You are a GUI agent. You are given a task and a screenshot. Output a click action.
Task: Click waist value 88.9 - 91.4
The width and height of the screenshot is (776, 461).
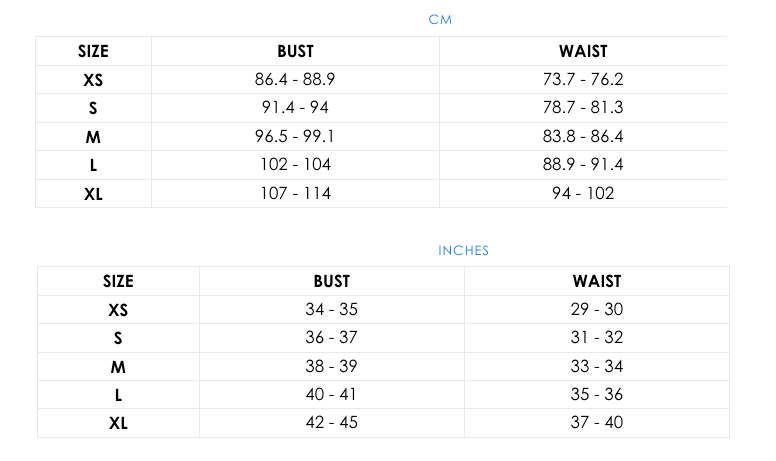click(583, 165)
